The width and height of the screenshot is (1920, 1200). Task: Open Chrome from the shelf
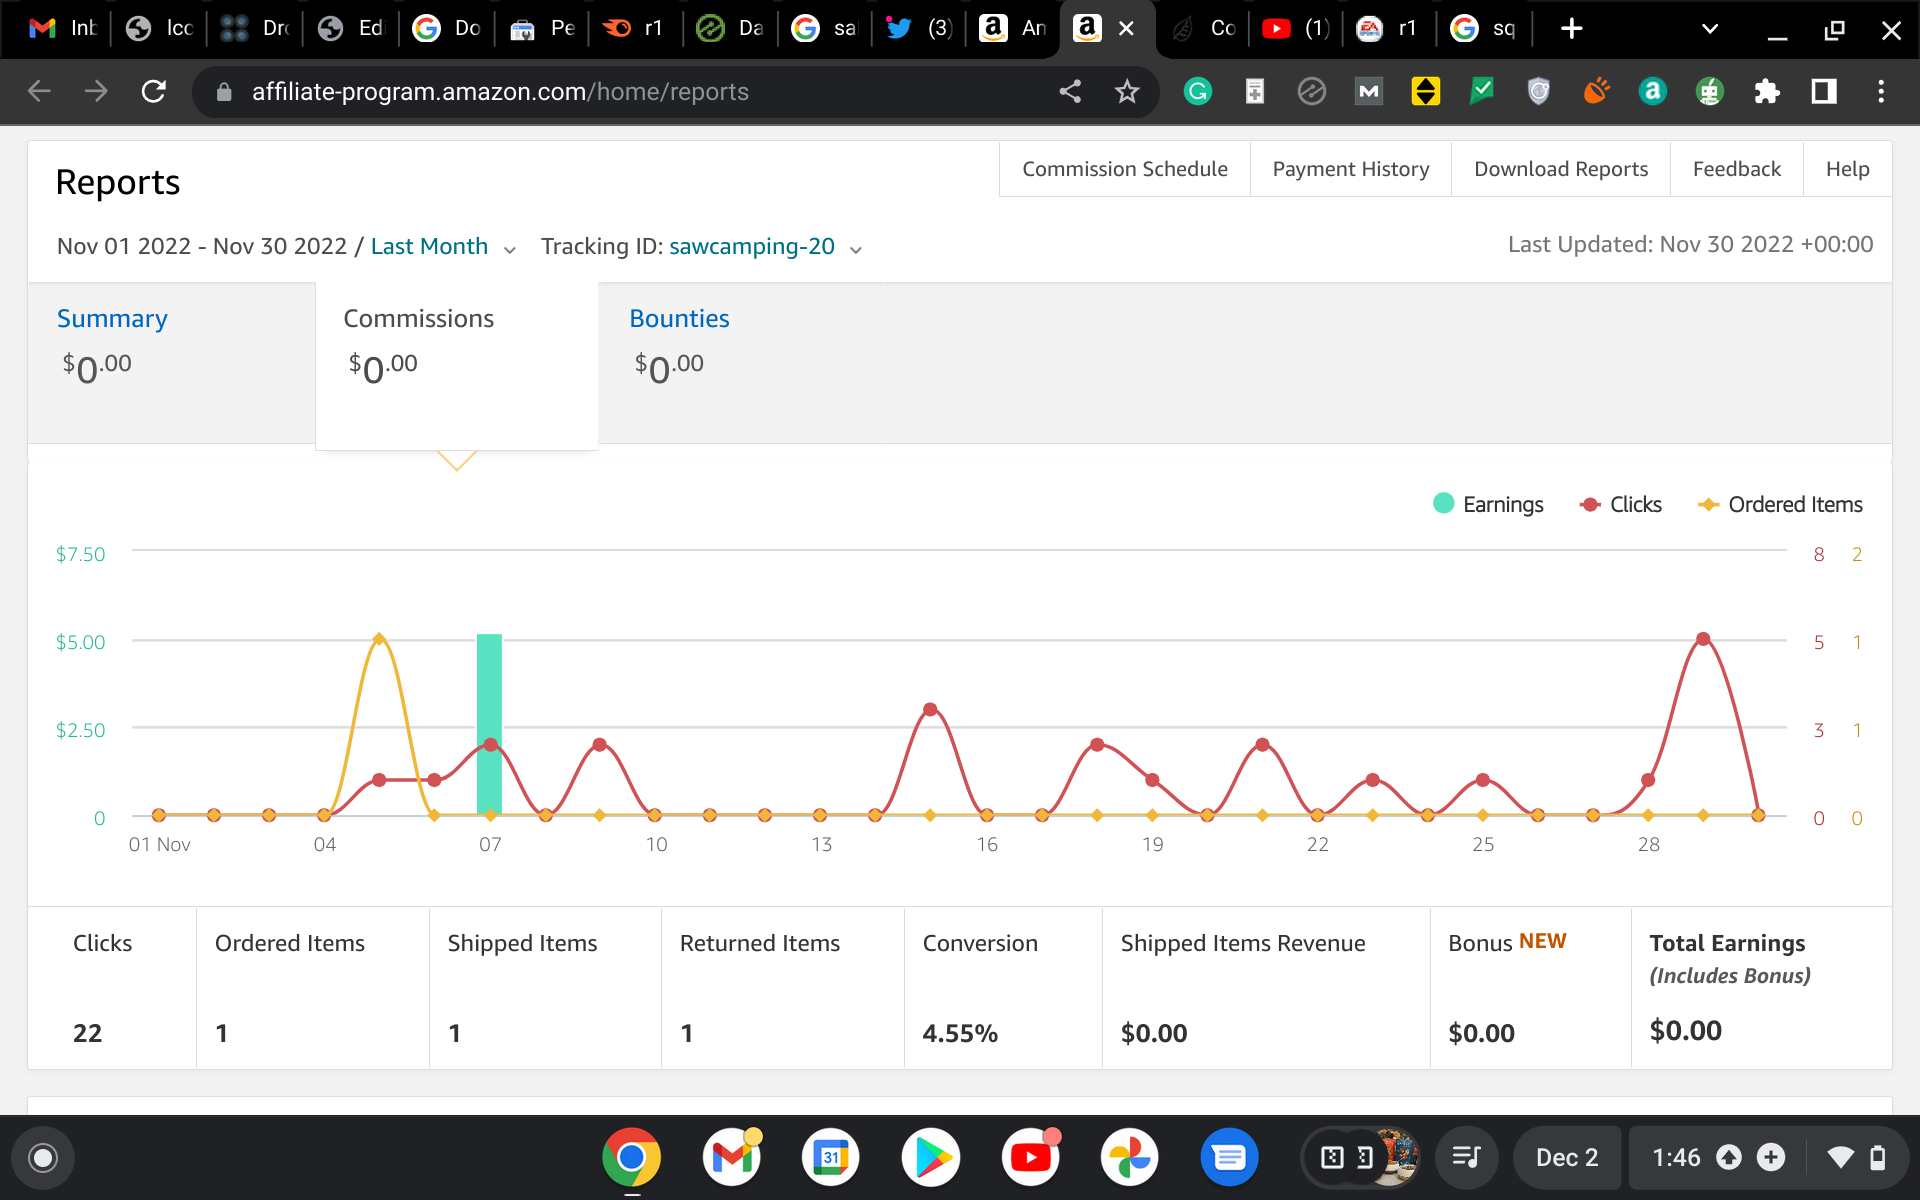click(x=631, y=1158)
